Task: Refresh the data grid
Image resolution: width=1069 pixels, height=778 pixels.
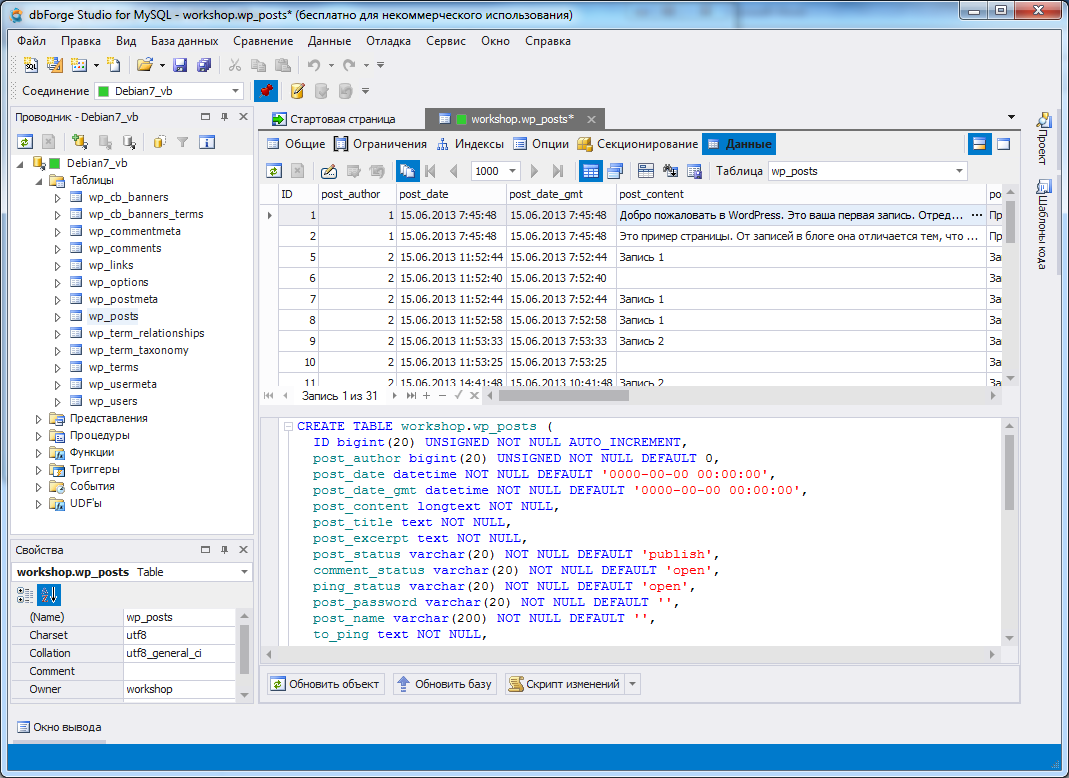Action: (x=274, y=171)
